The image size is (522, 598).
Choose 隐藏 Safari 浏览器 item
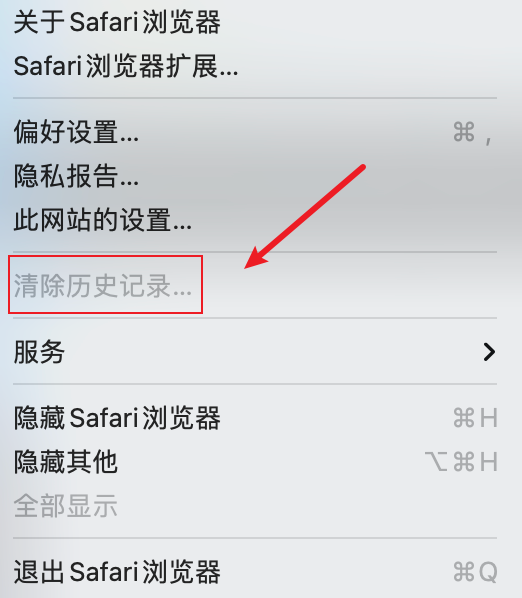[x=255, y=418]
